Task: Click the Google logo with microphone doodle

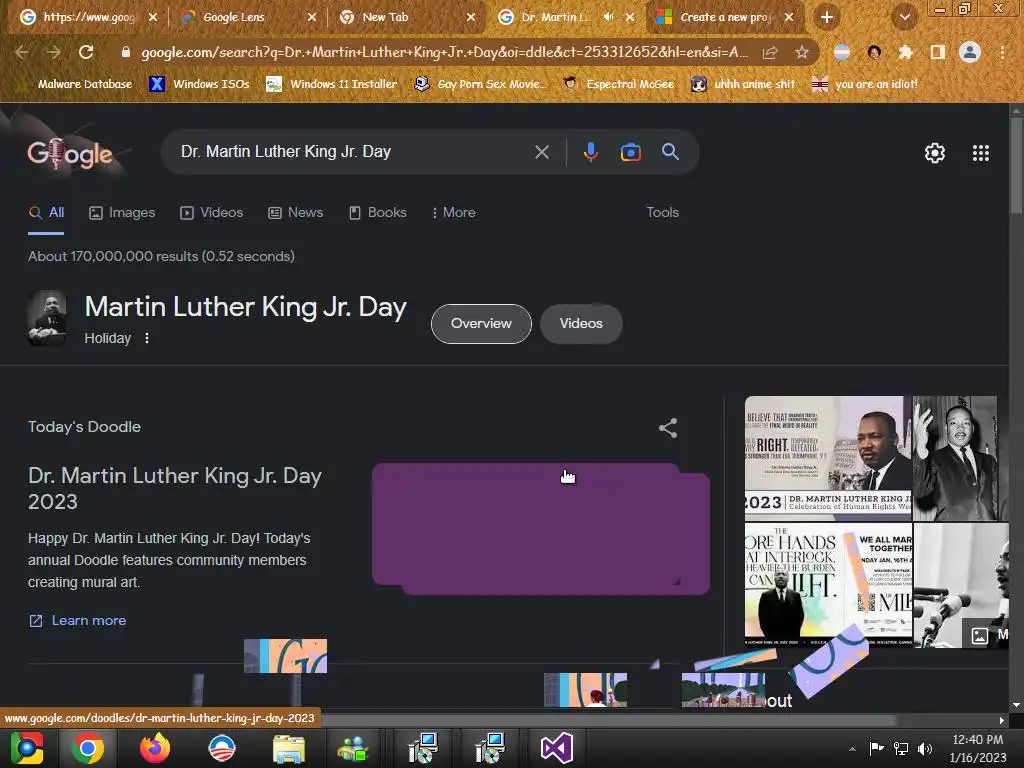Action: click(x=69, y=154)
